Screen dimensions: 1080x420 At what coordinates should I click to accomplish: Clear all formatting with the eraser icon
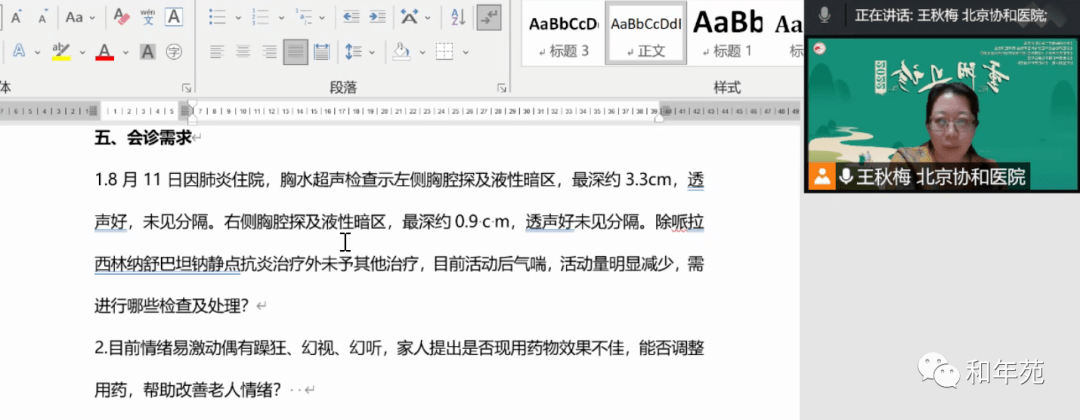click(x=122, y=17)
